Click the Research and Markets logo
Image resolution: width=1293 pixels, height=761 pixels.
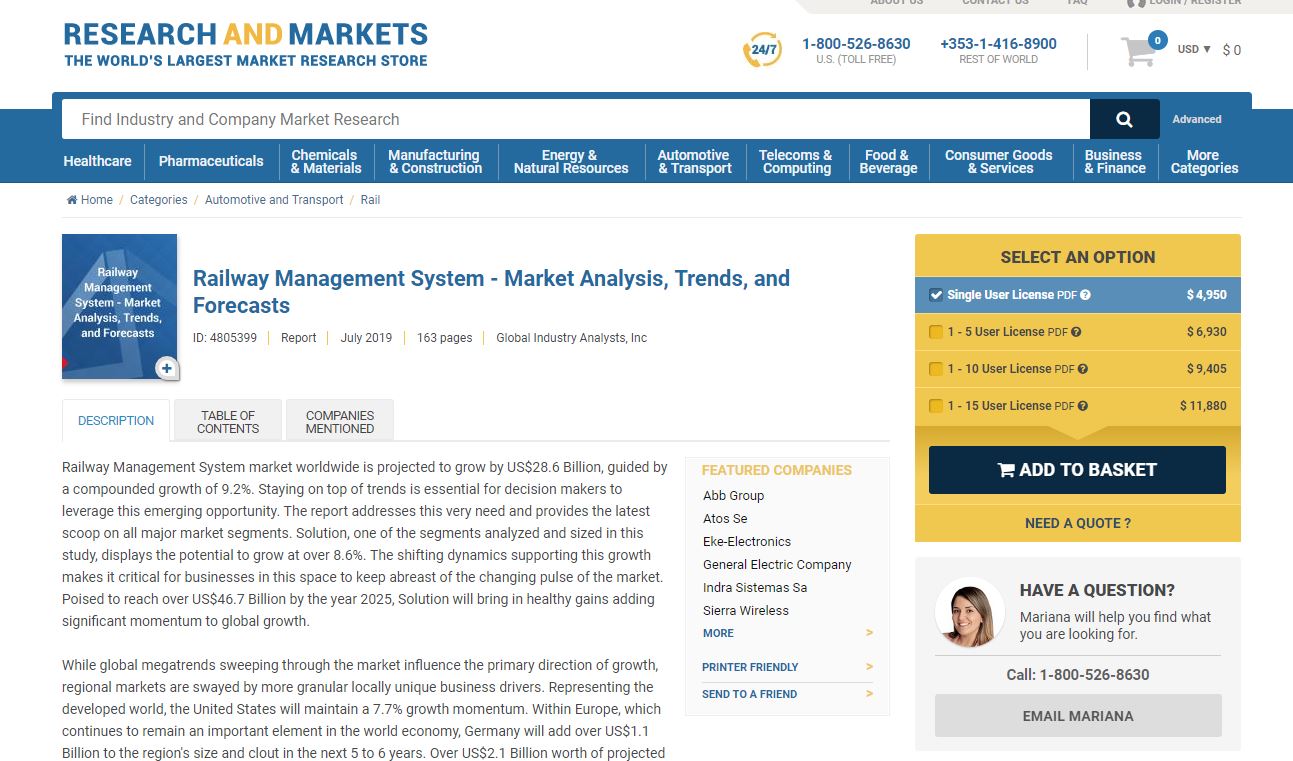(x=245, y=45)
